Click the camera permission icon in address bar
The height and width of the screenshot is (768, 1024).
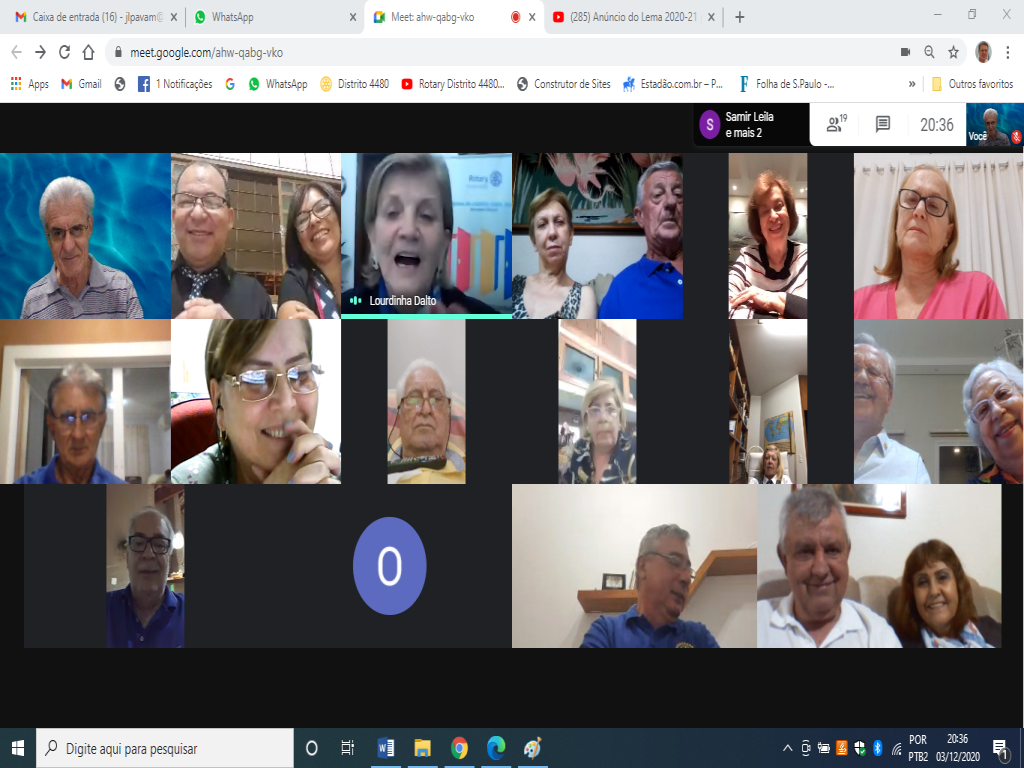click(905, 52)
